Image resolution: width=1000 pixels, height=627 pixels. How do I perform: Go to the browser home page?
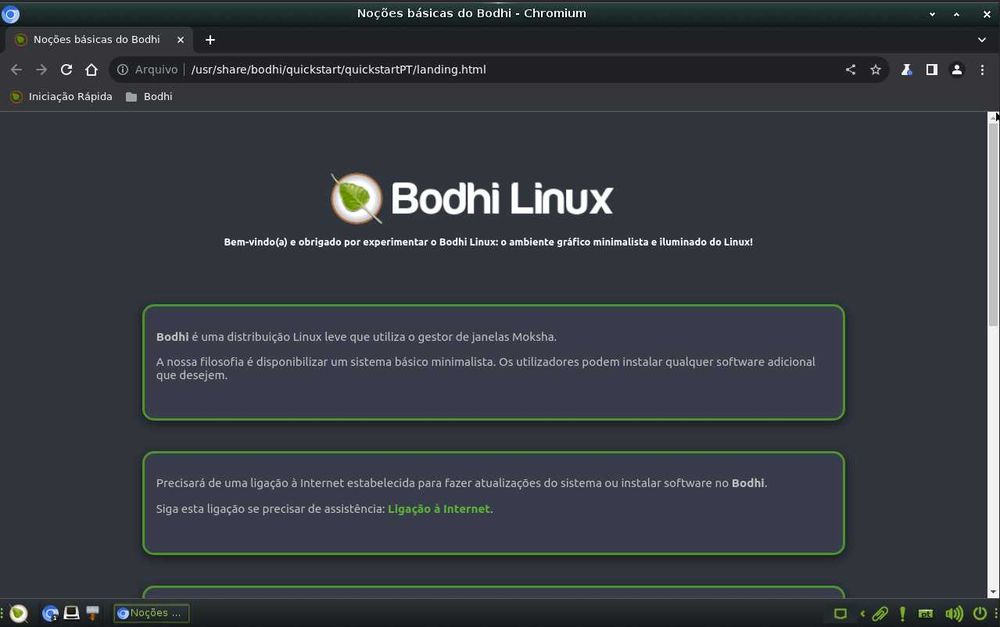(x=91, y=70)
